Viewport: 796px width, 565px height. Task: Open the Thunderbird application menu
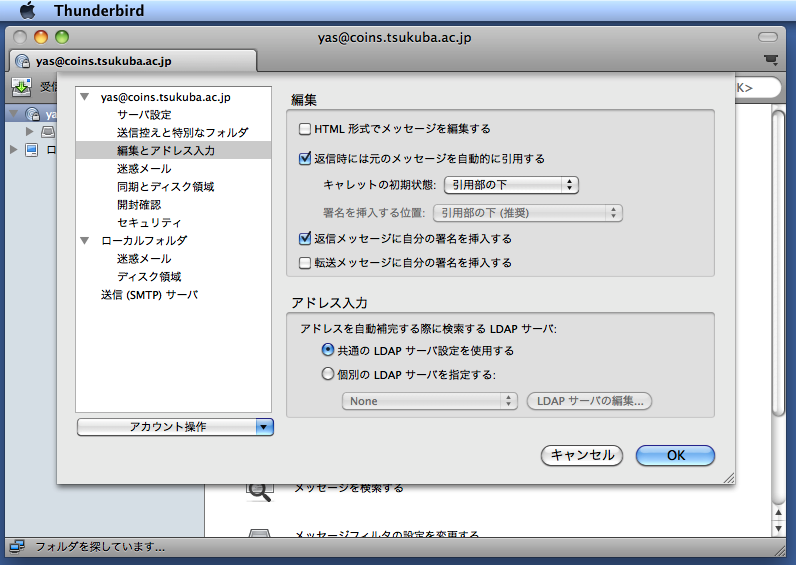point(99,10)
